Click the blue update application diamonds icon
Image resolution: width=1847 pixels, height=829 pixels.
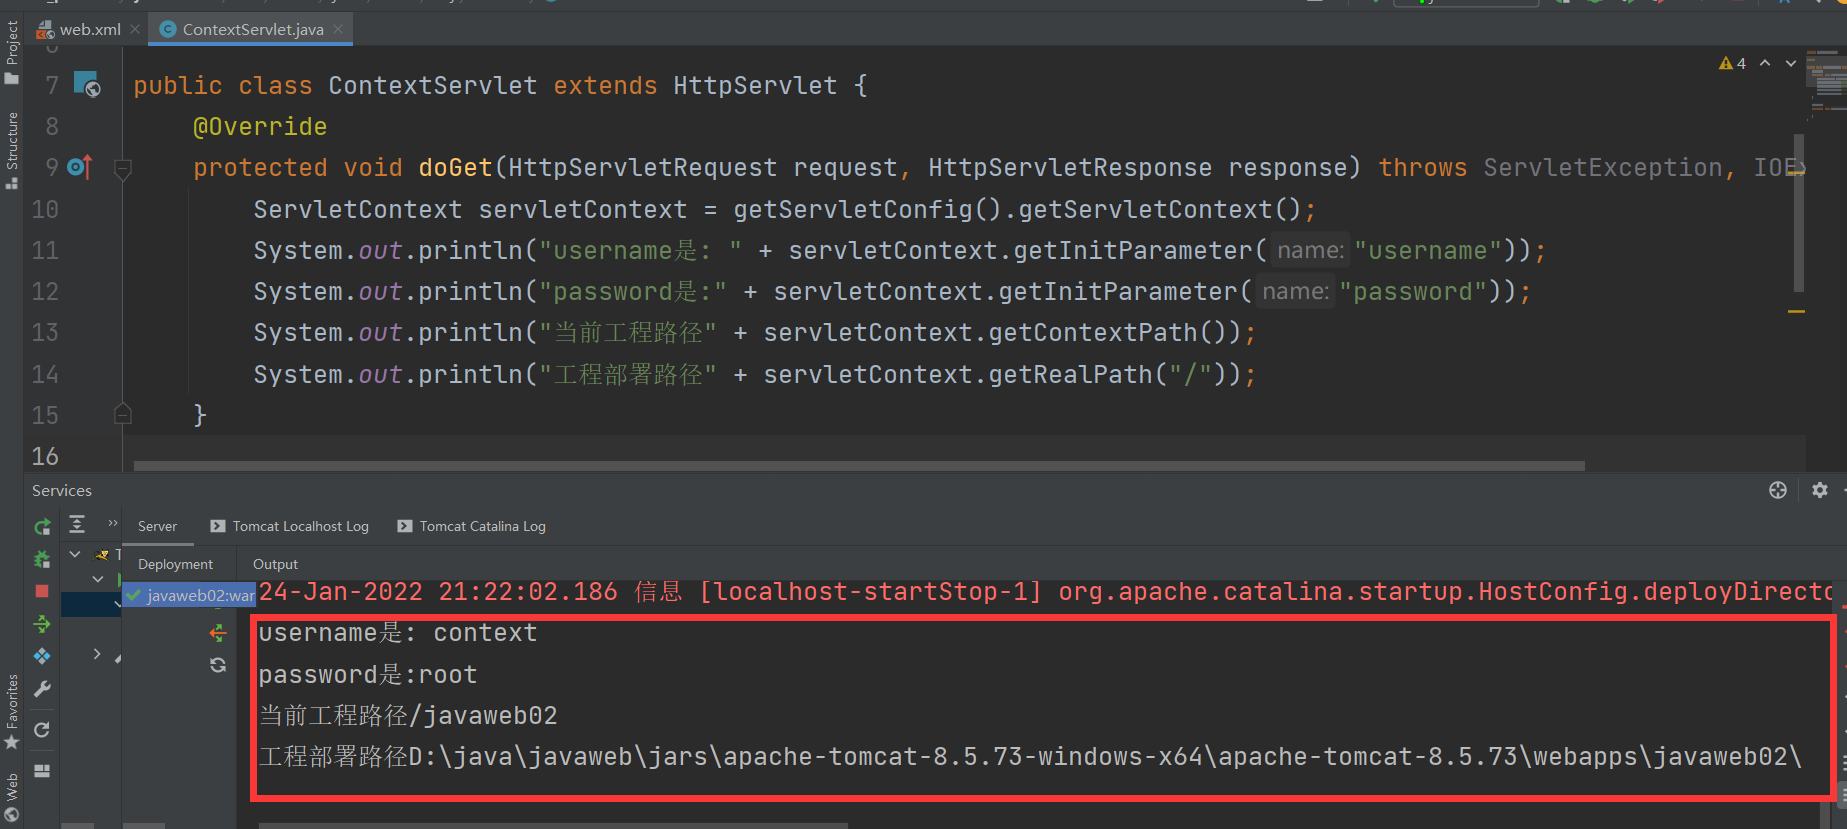click(42, 656)
